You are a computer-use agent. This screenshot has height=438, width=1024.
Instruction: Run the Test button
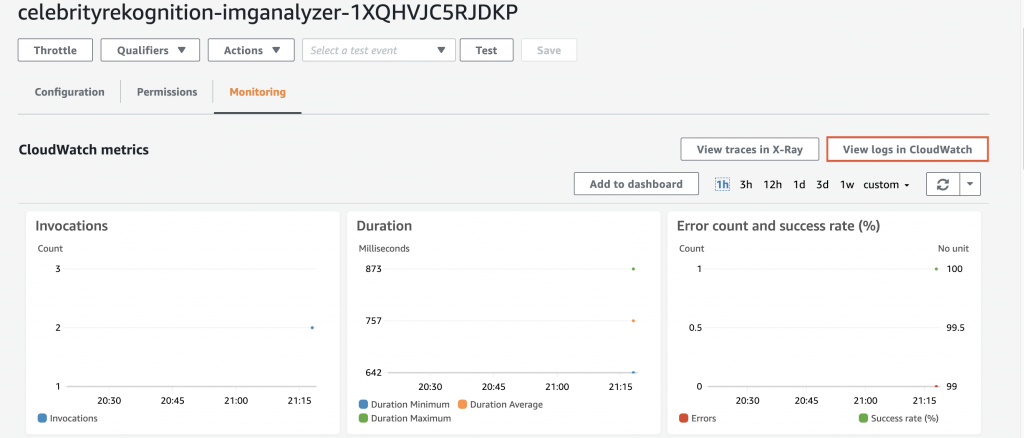487,50
